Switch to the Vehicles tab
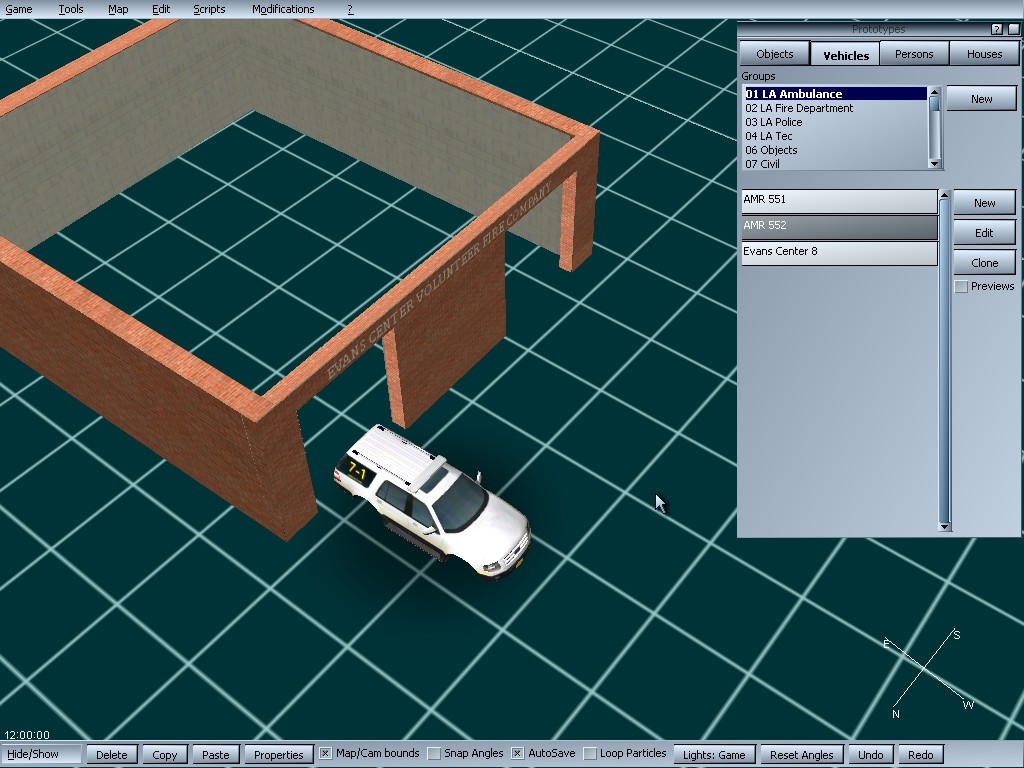This screenshot has width=1024, height=768. click(846, 54)
